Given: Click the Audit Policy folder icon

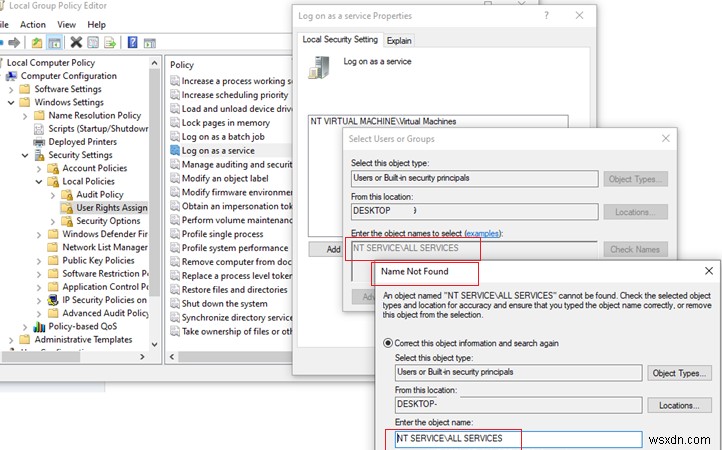Looking at the screenshot, I should coord(67,194).
